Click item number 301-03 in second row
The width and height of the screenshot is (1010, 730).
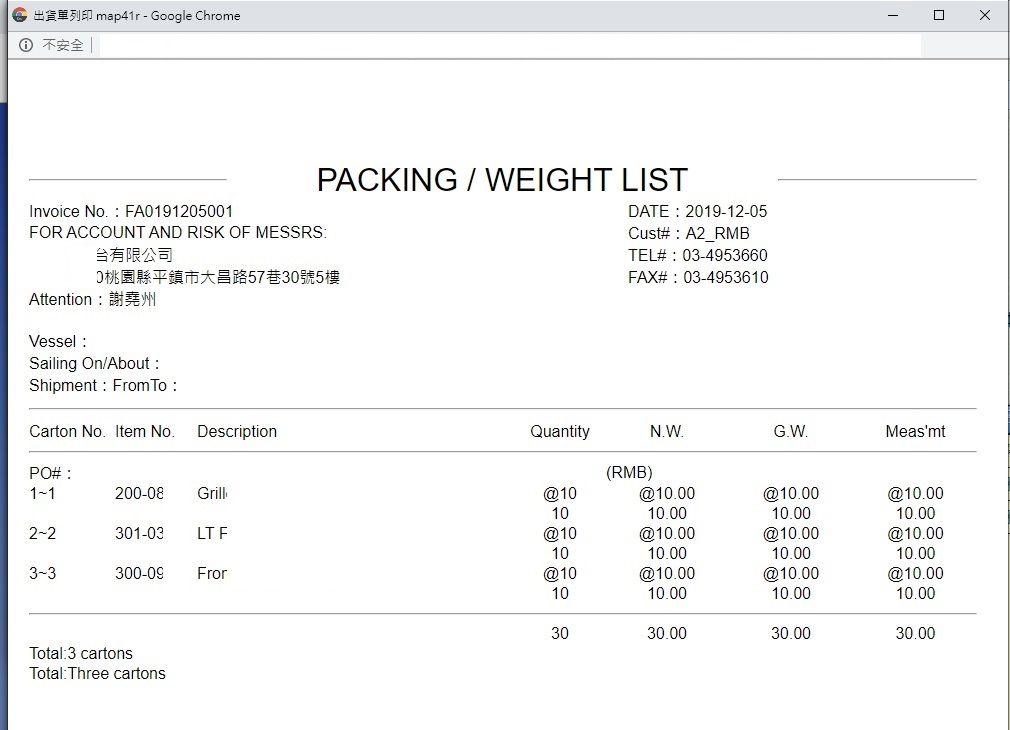point(139,533)
